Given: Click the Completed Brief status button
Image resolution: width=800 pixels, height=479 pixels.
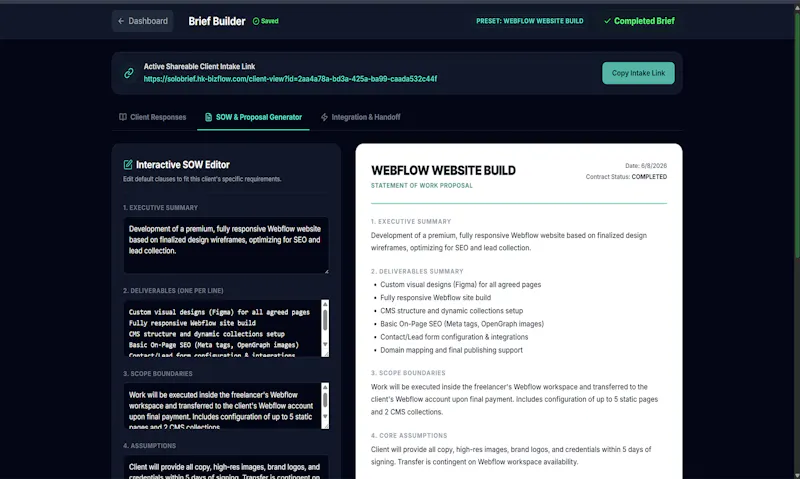Looking at the screenshot, I should click(639, 21).
